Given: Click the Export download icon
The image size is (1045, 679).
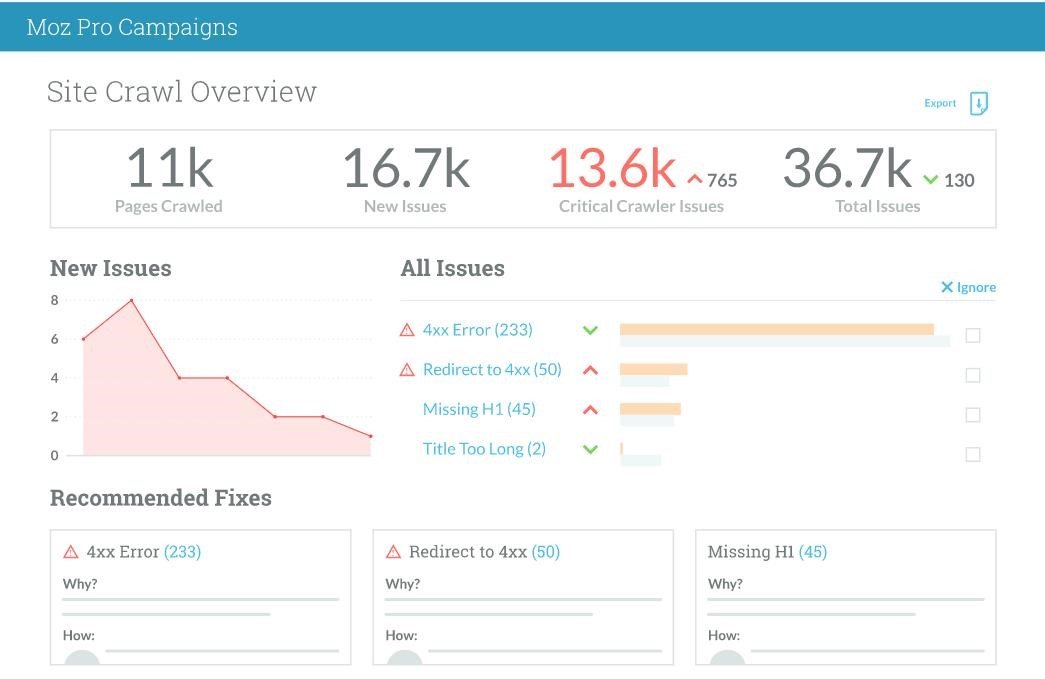Looking at the screenshot, I should pos(979,103).
